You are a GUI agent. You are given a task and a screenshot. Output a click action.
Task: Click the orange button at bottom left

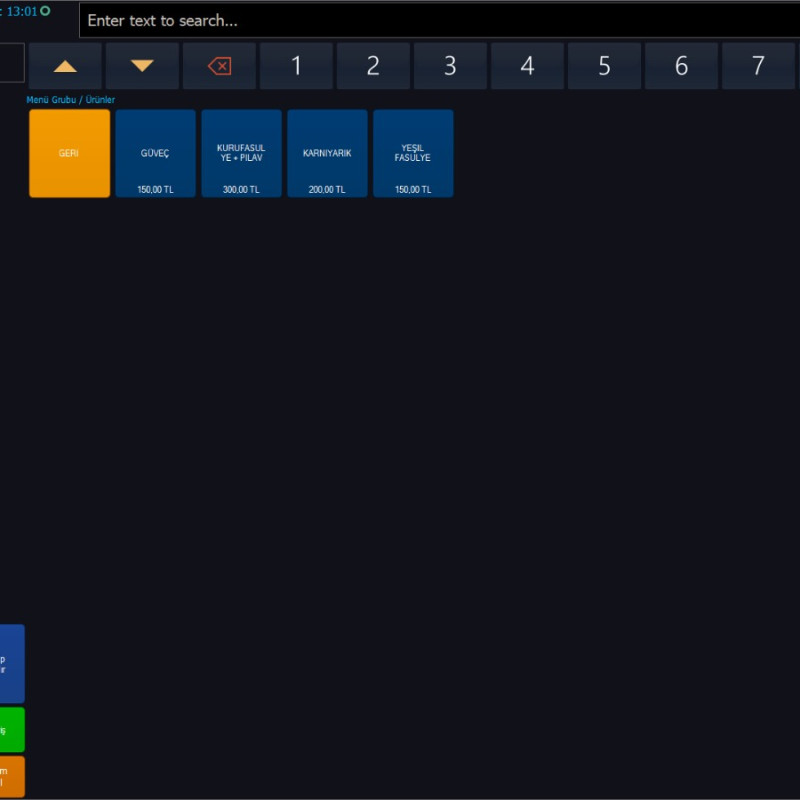tap(11, 777)
